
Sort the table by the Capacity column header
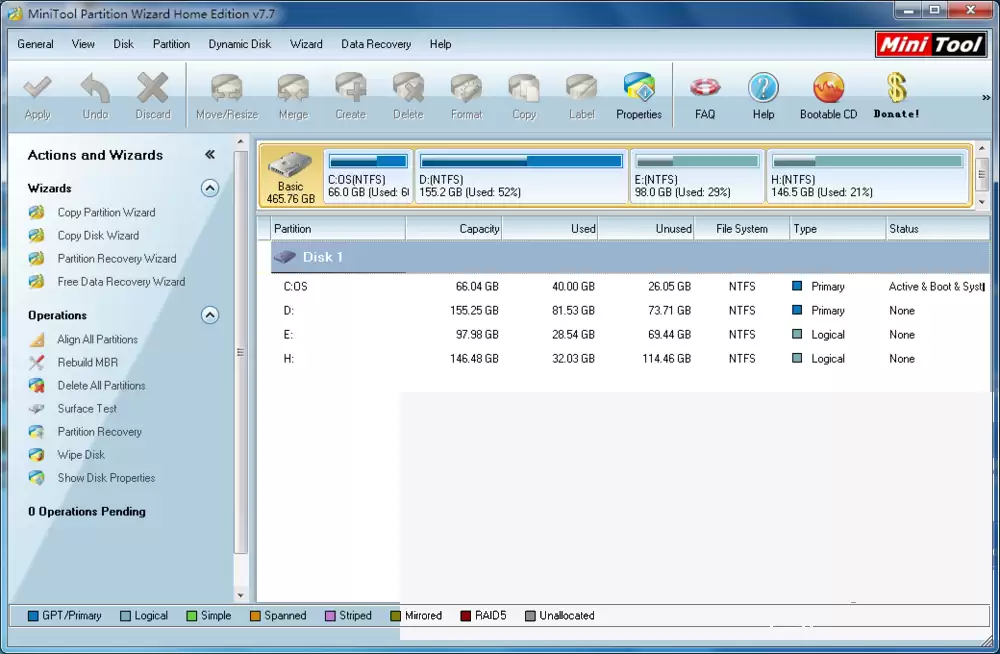[x=453, y=229]
